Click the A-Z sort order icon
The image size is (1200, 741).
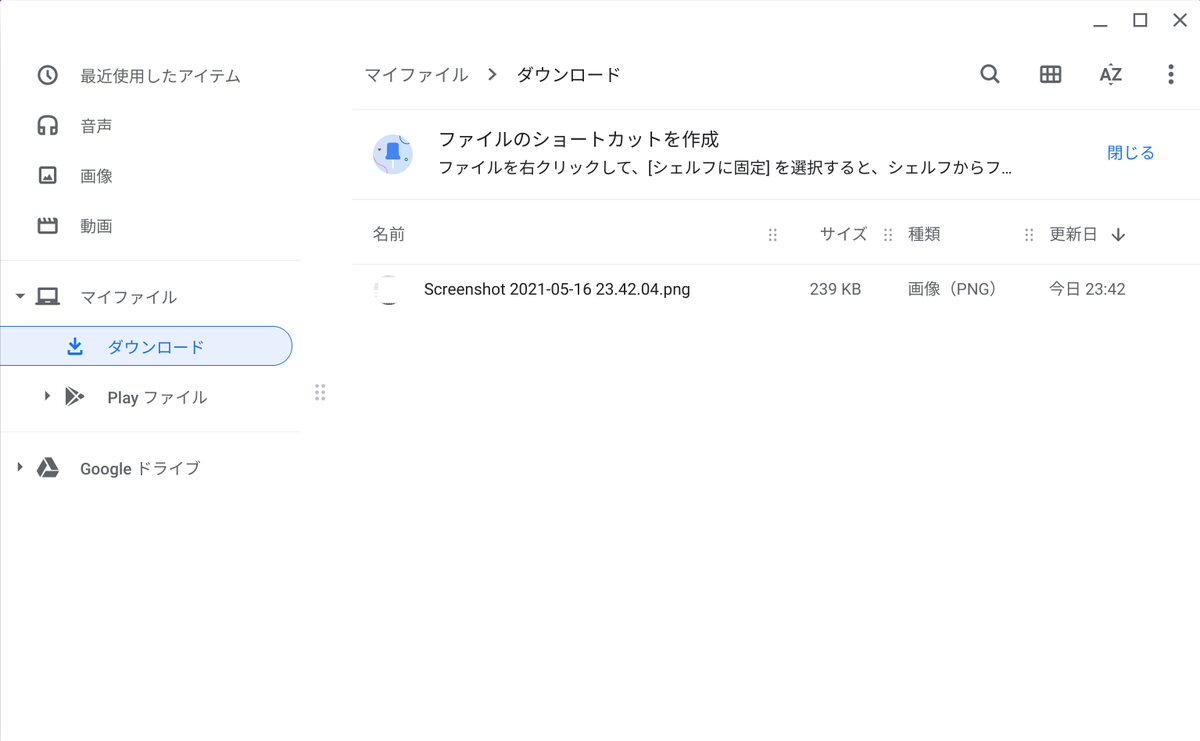(1110, 74)
